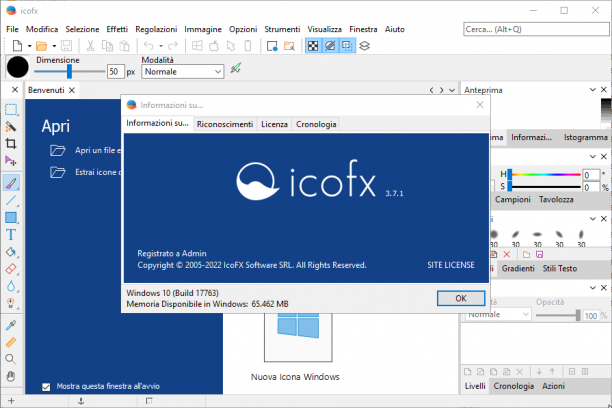Image resolution: width=612 pixels, height=408 pixels.
Task: Switch to the Istogramma tab
Action: (585, 137)
